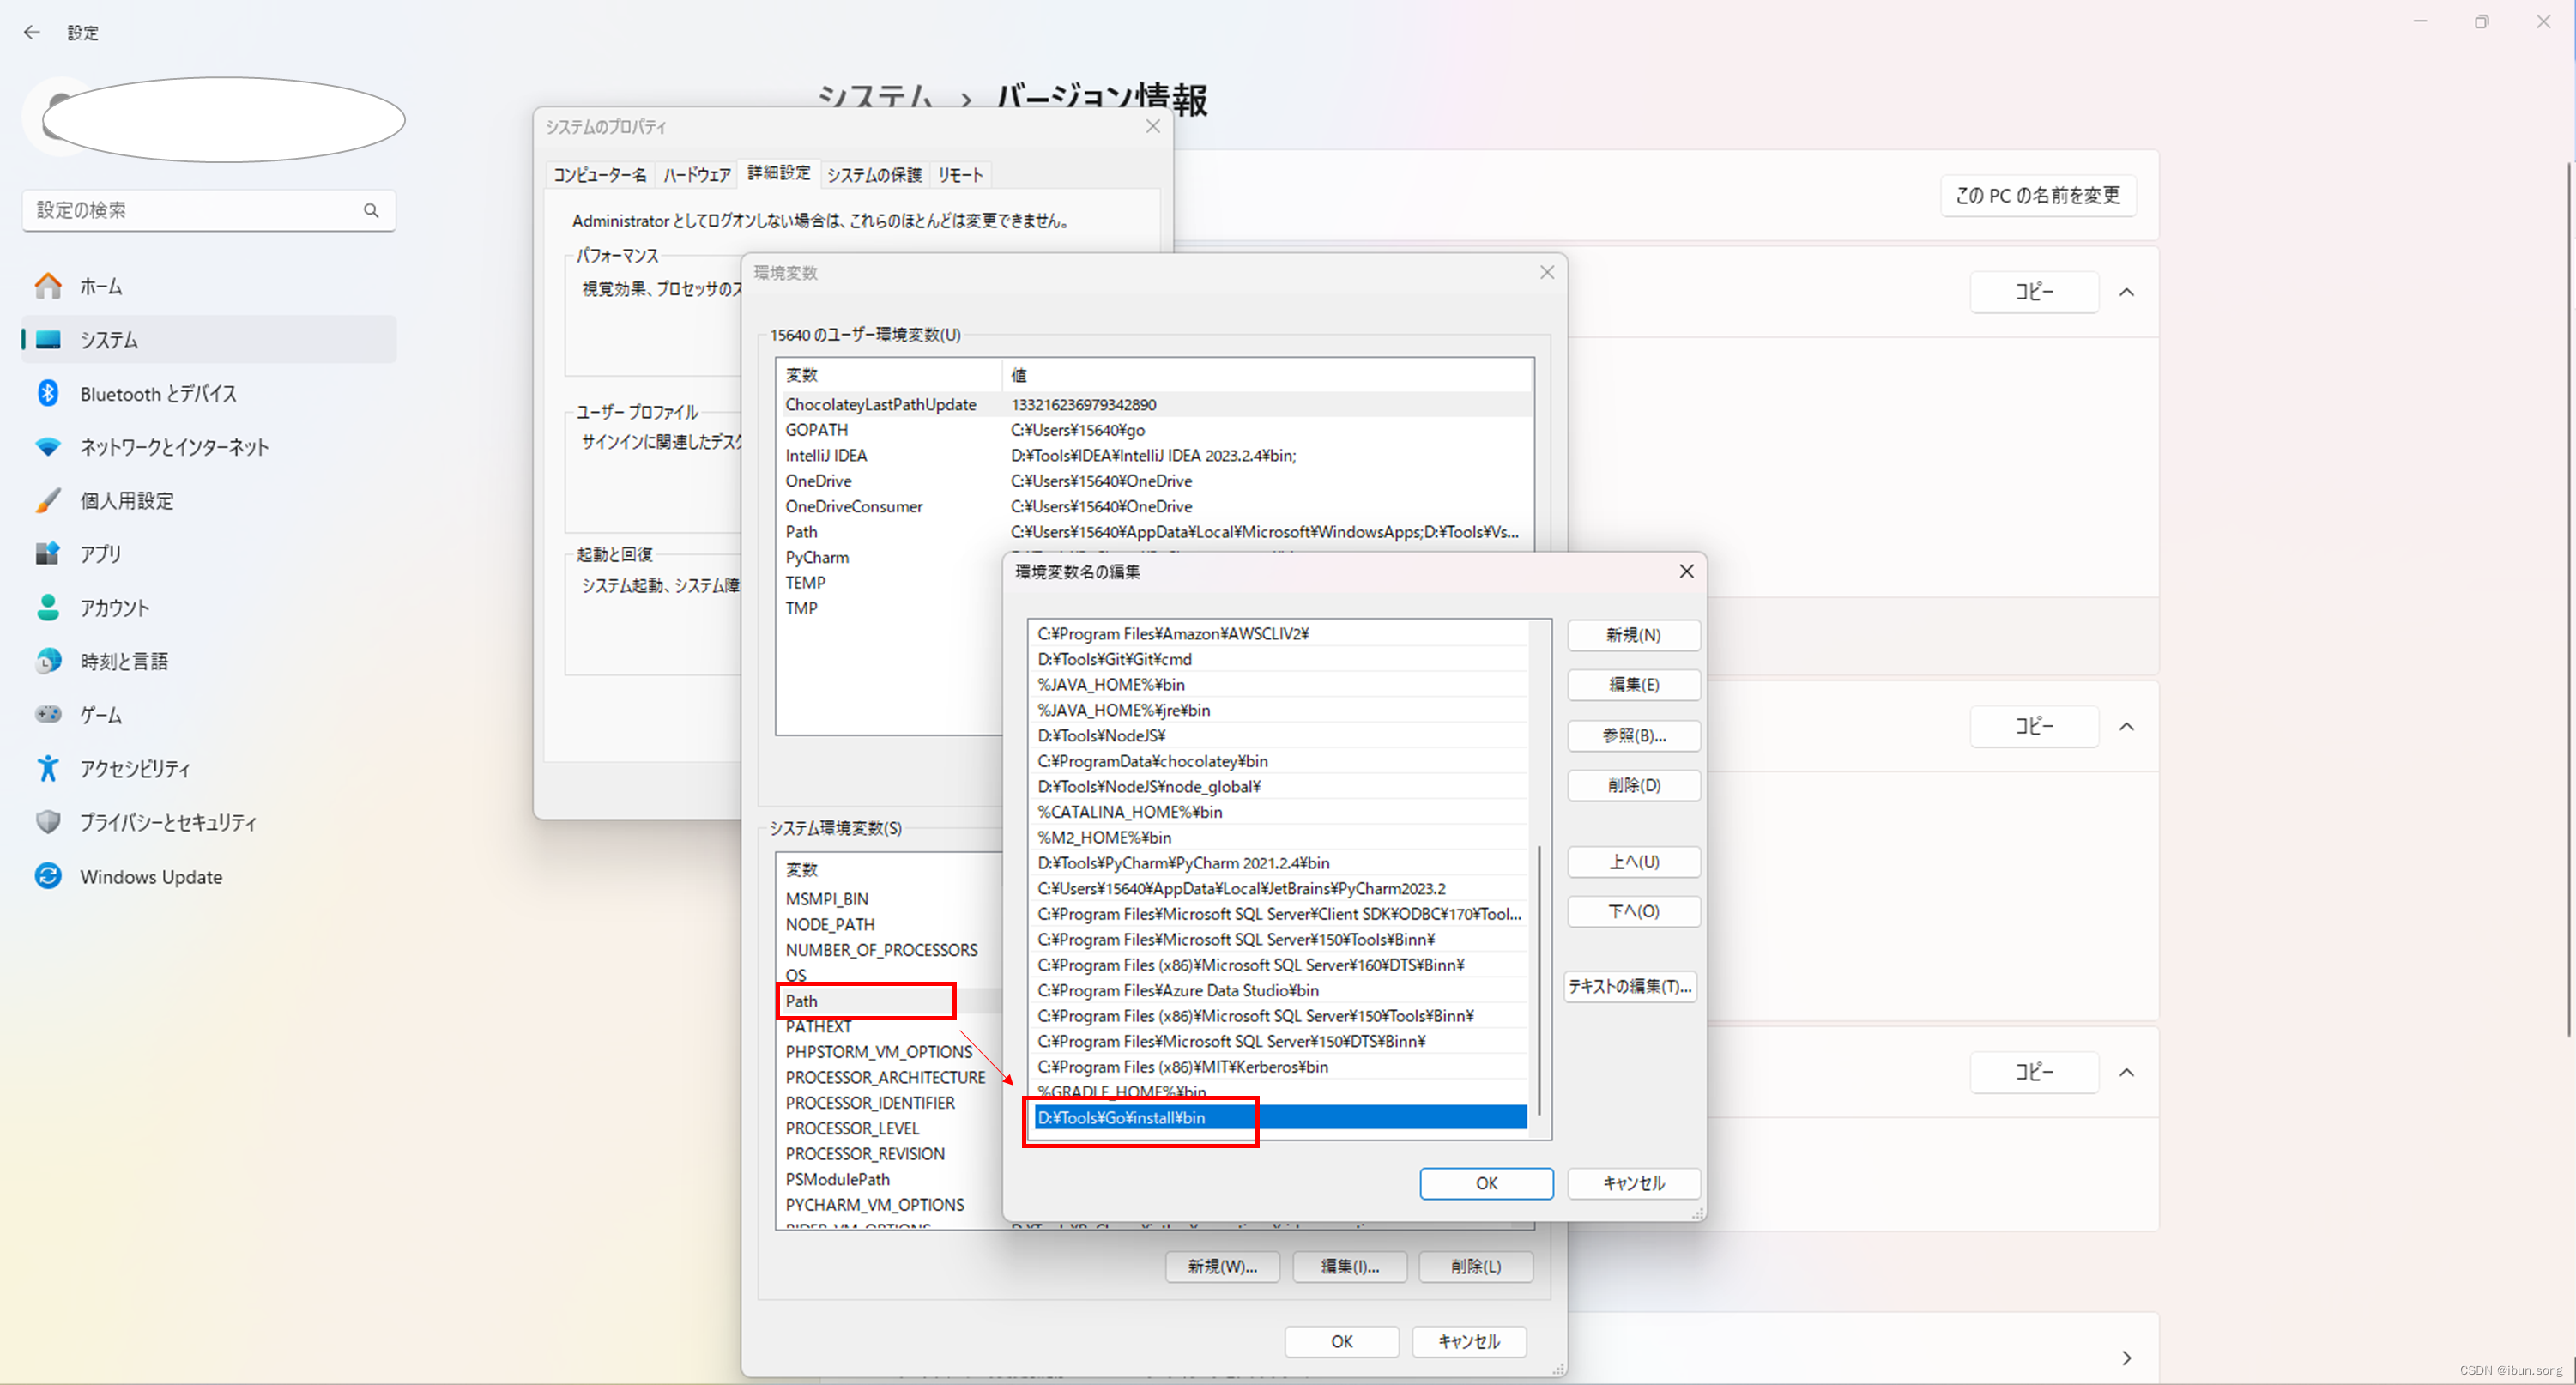Viewport: 2576px width, 1385px height.
Task: Click the Accounts person icon
Action: 48,608
